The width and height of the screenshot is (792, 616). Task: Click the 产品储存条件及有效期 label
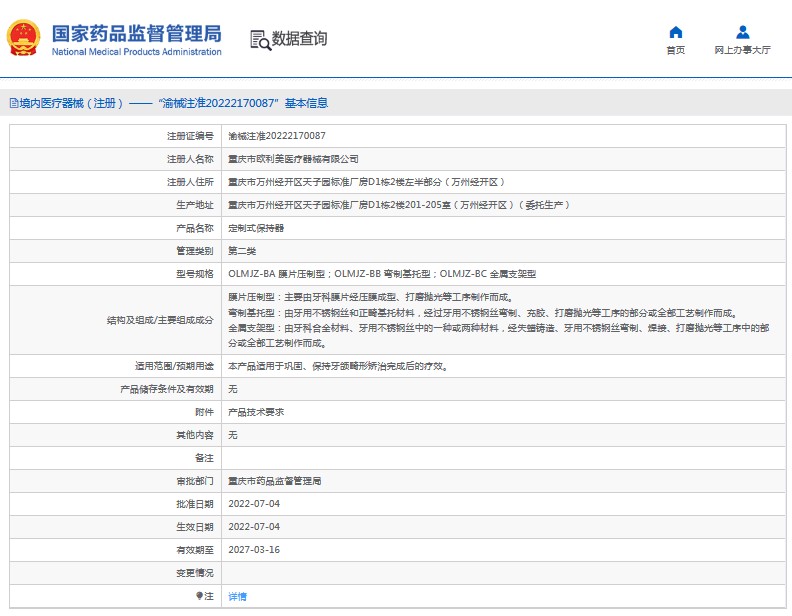(167, 389)
